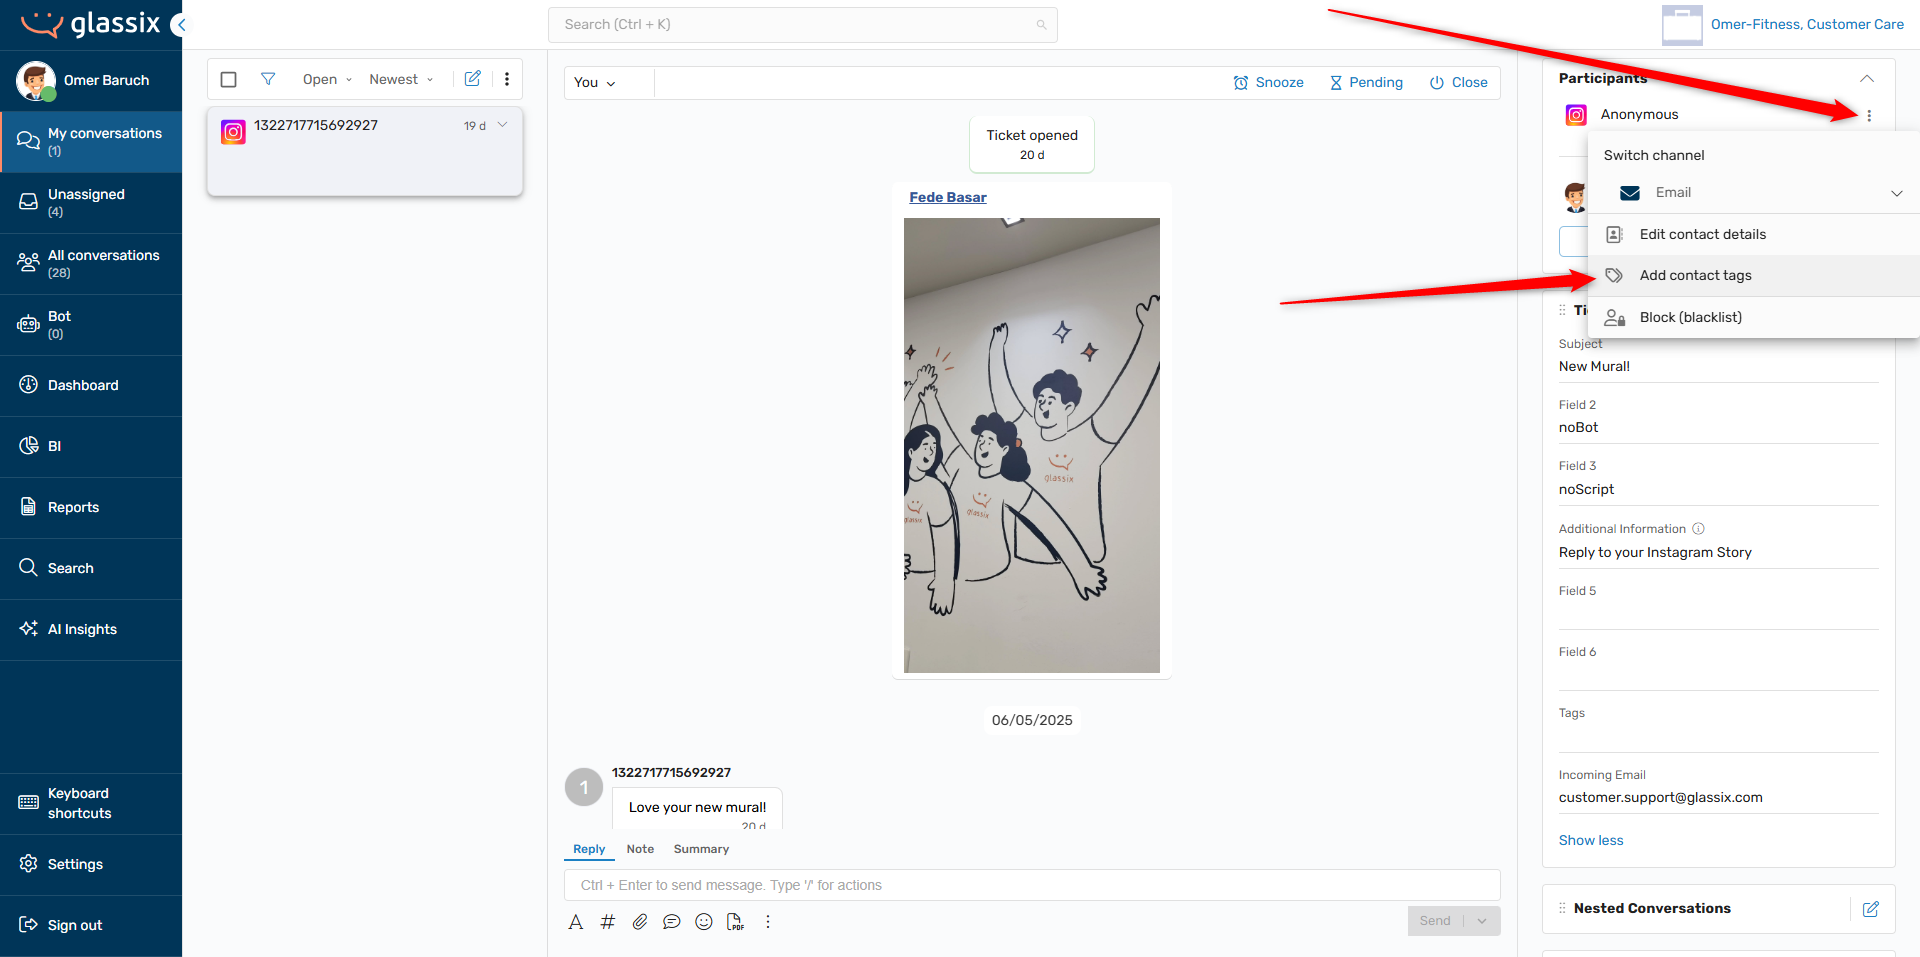Image resolution: width=1920 pixels, height=957 pixels.
Task: Open the mural story image
Action: (1032, 445)
